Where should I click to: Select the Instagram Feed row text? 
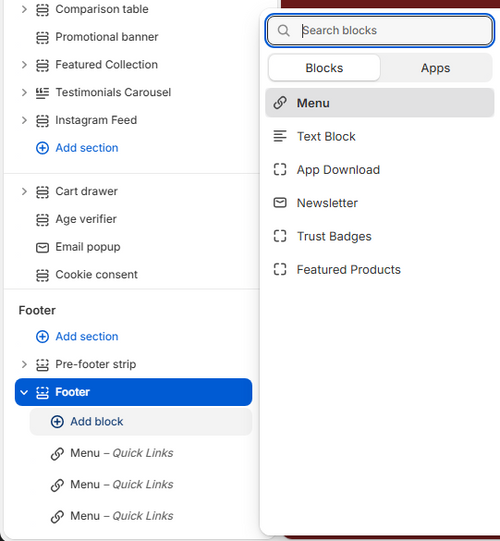tap(96, 120)
